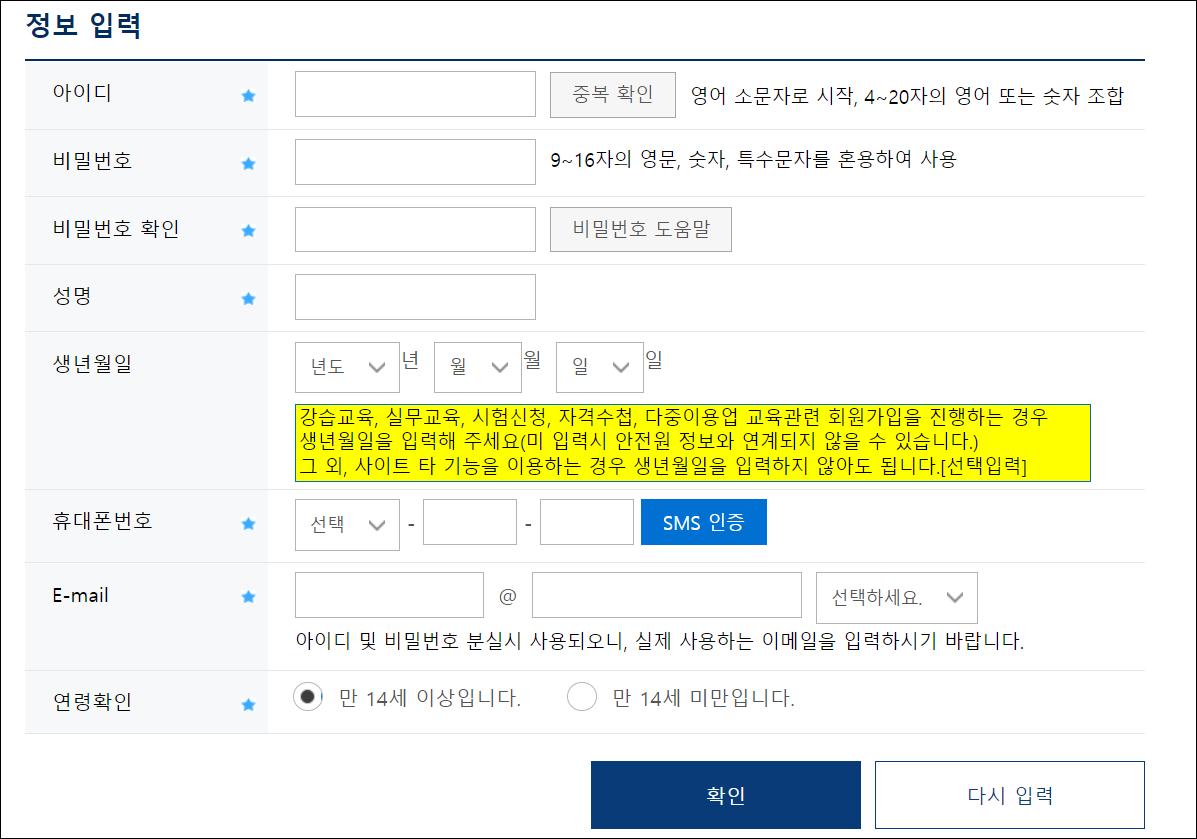Open the 비밀번호 도움말 password help
This screenshot has height=839, width=1197.
point(640,229)
